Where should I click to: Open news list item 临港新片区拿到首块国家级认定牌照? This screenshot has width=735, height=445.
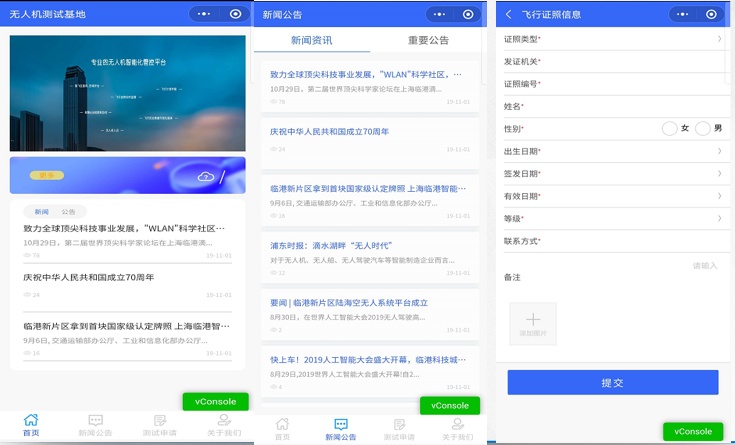pyautogui.click(x=370, y=201)
